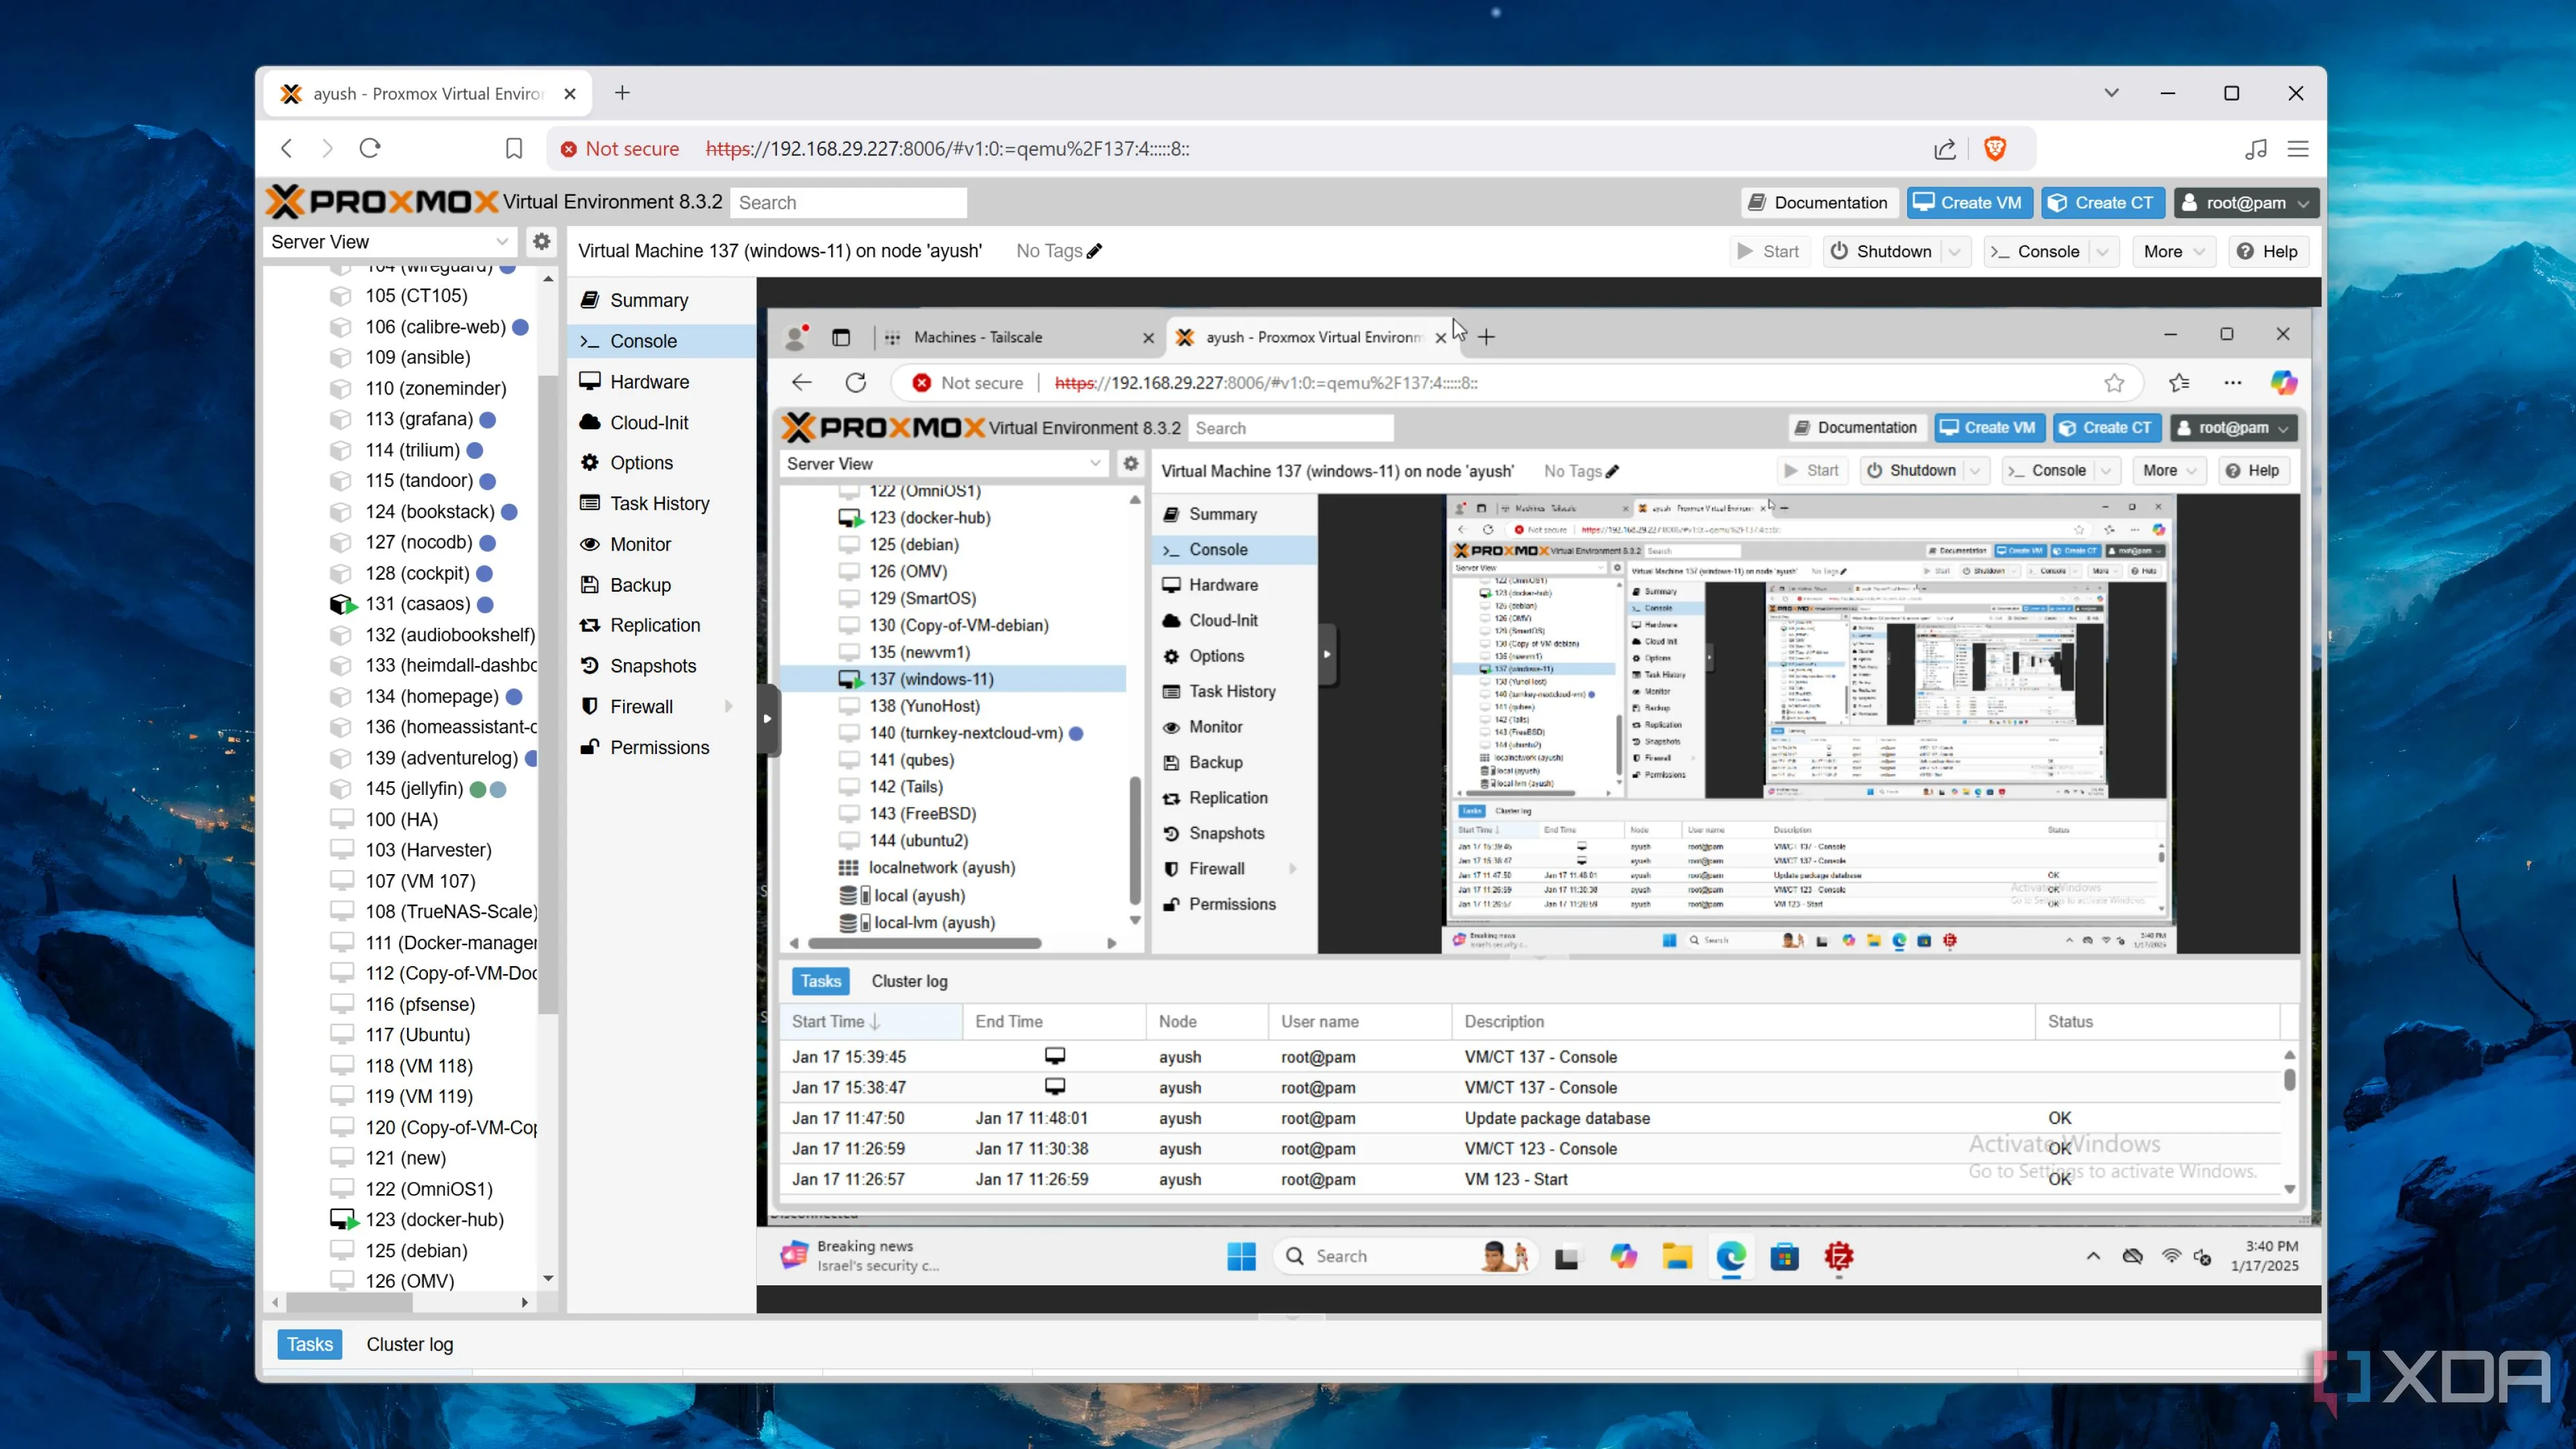The width and height of the screenshot is (2576, 1449).
Task: Open the More dropdown in outer Proxmox toolbar
Action: (2174, 252)
